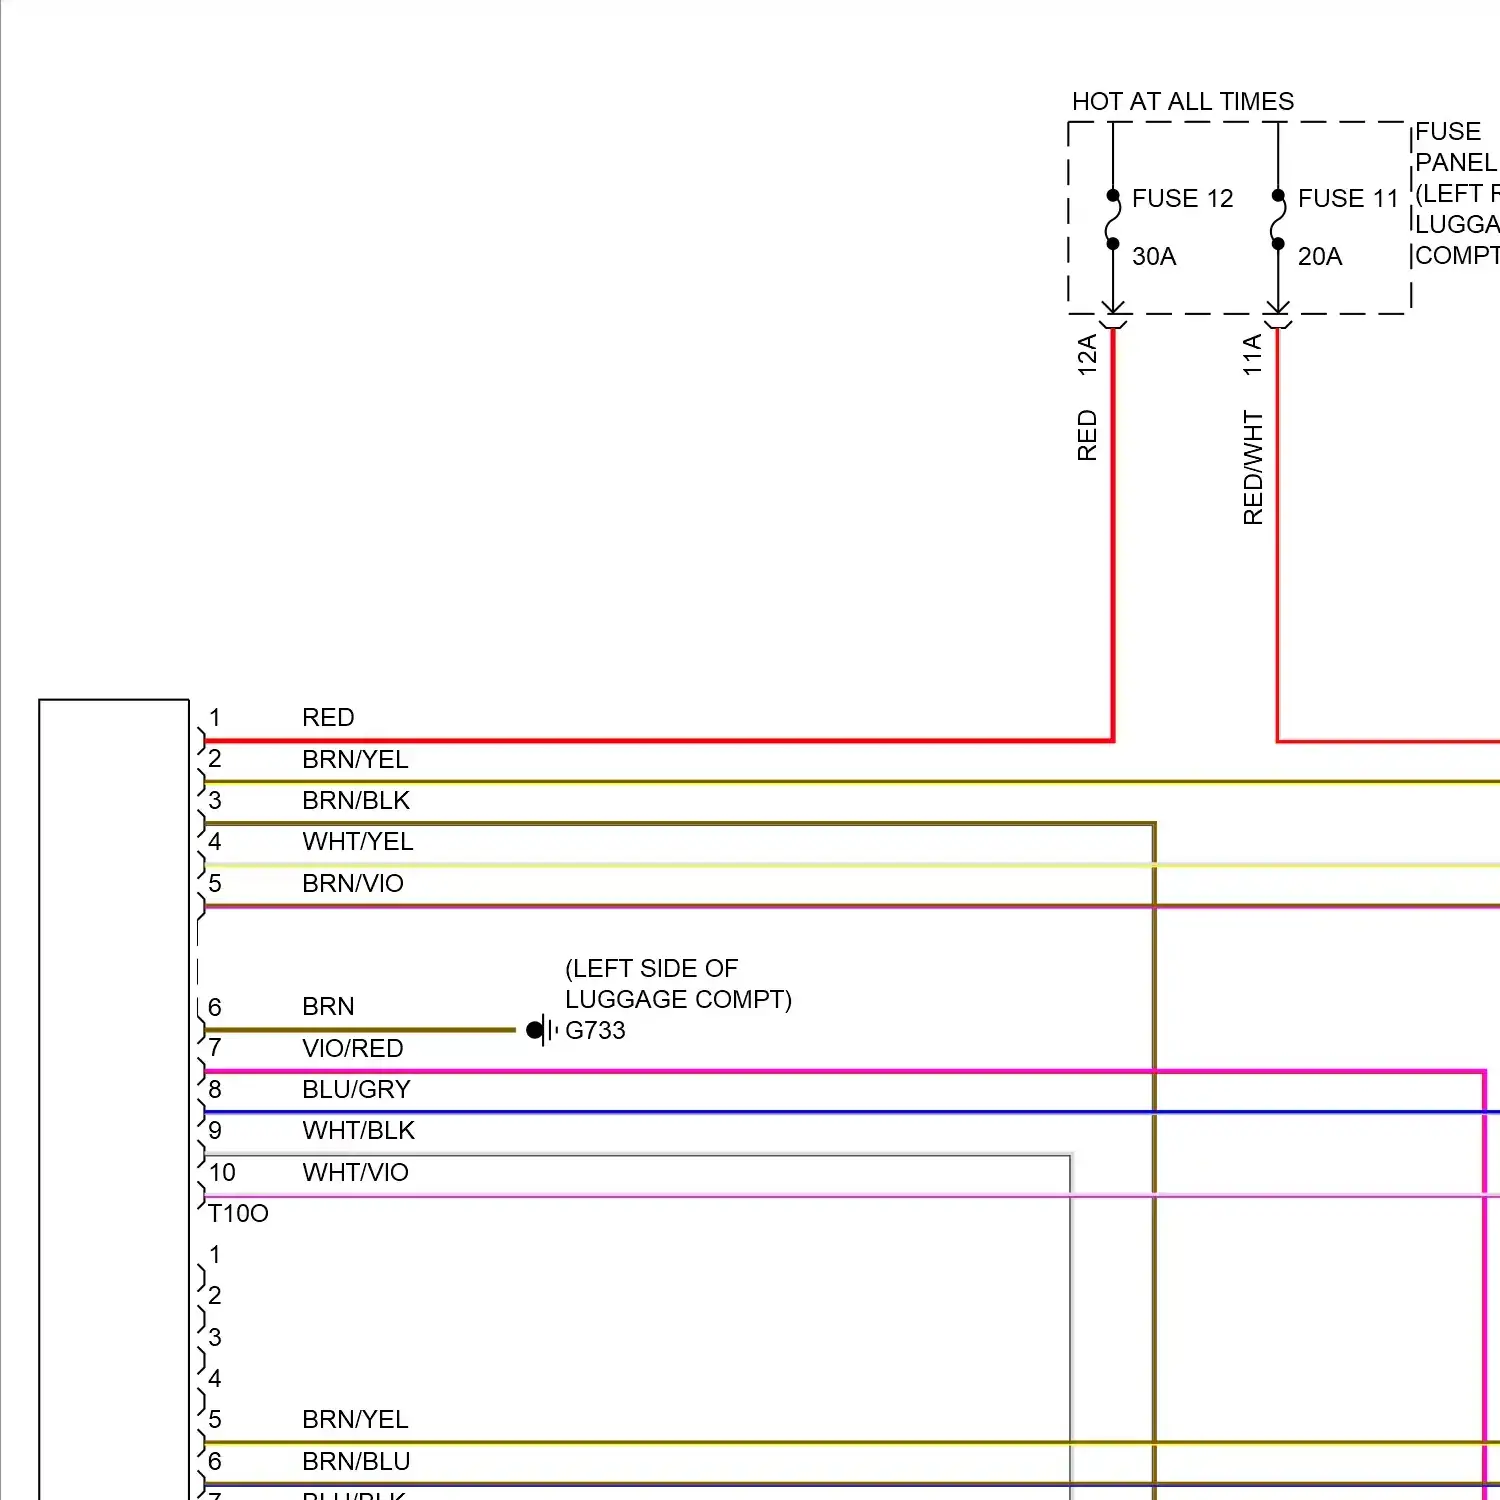Click pin number 7 beside VIO/RED
Viewport: 1500px width, 1500px height.
214,1048
